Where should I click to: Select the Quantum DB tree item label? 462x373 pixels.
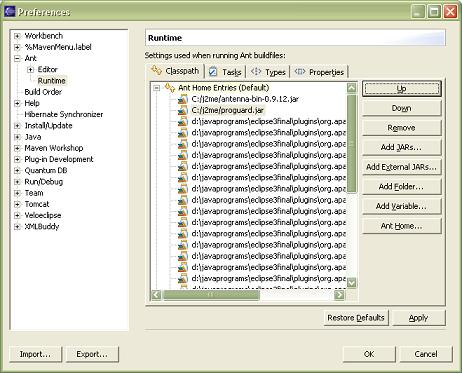46,170
